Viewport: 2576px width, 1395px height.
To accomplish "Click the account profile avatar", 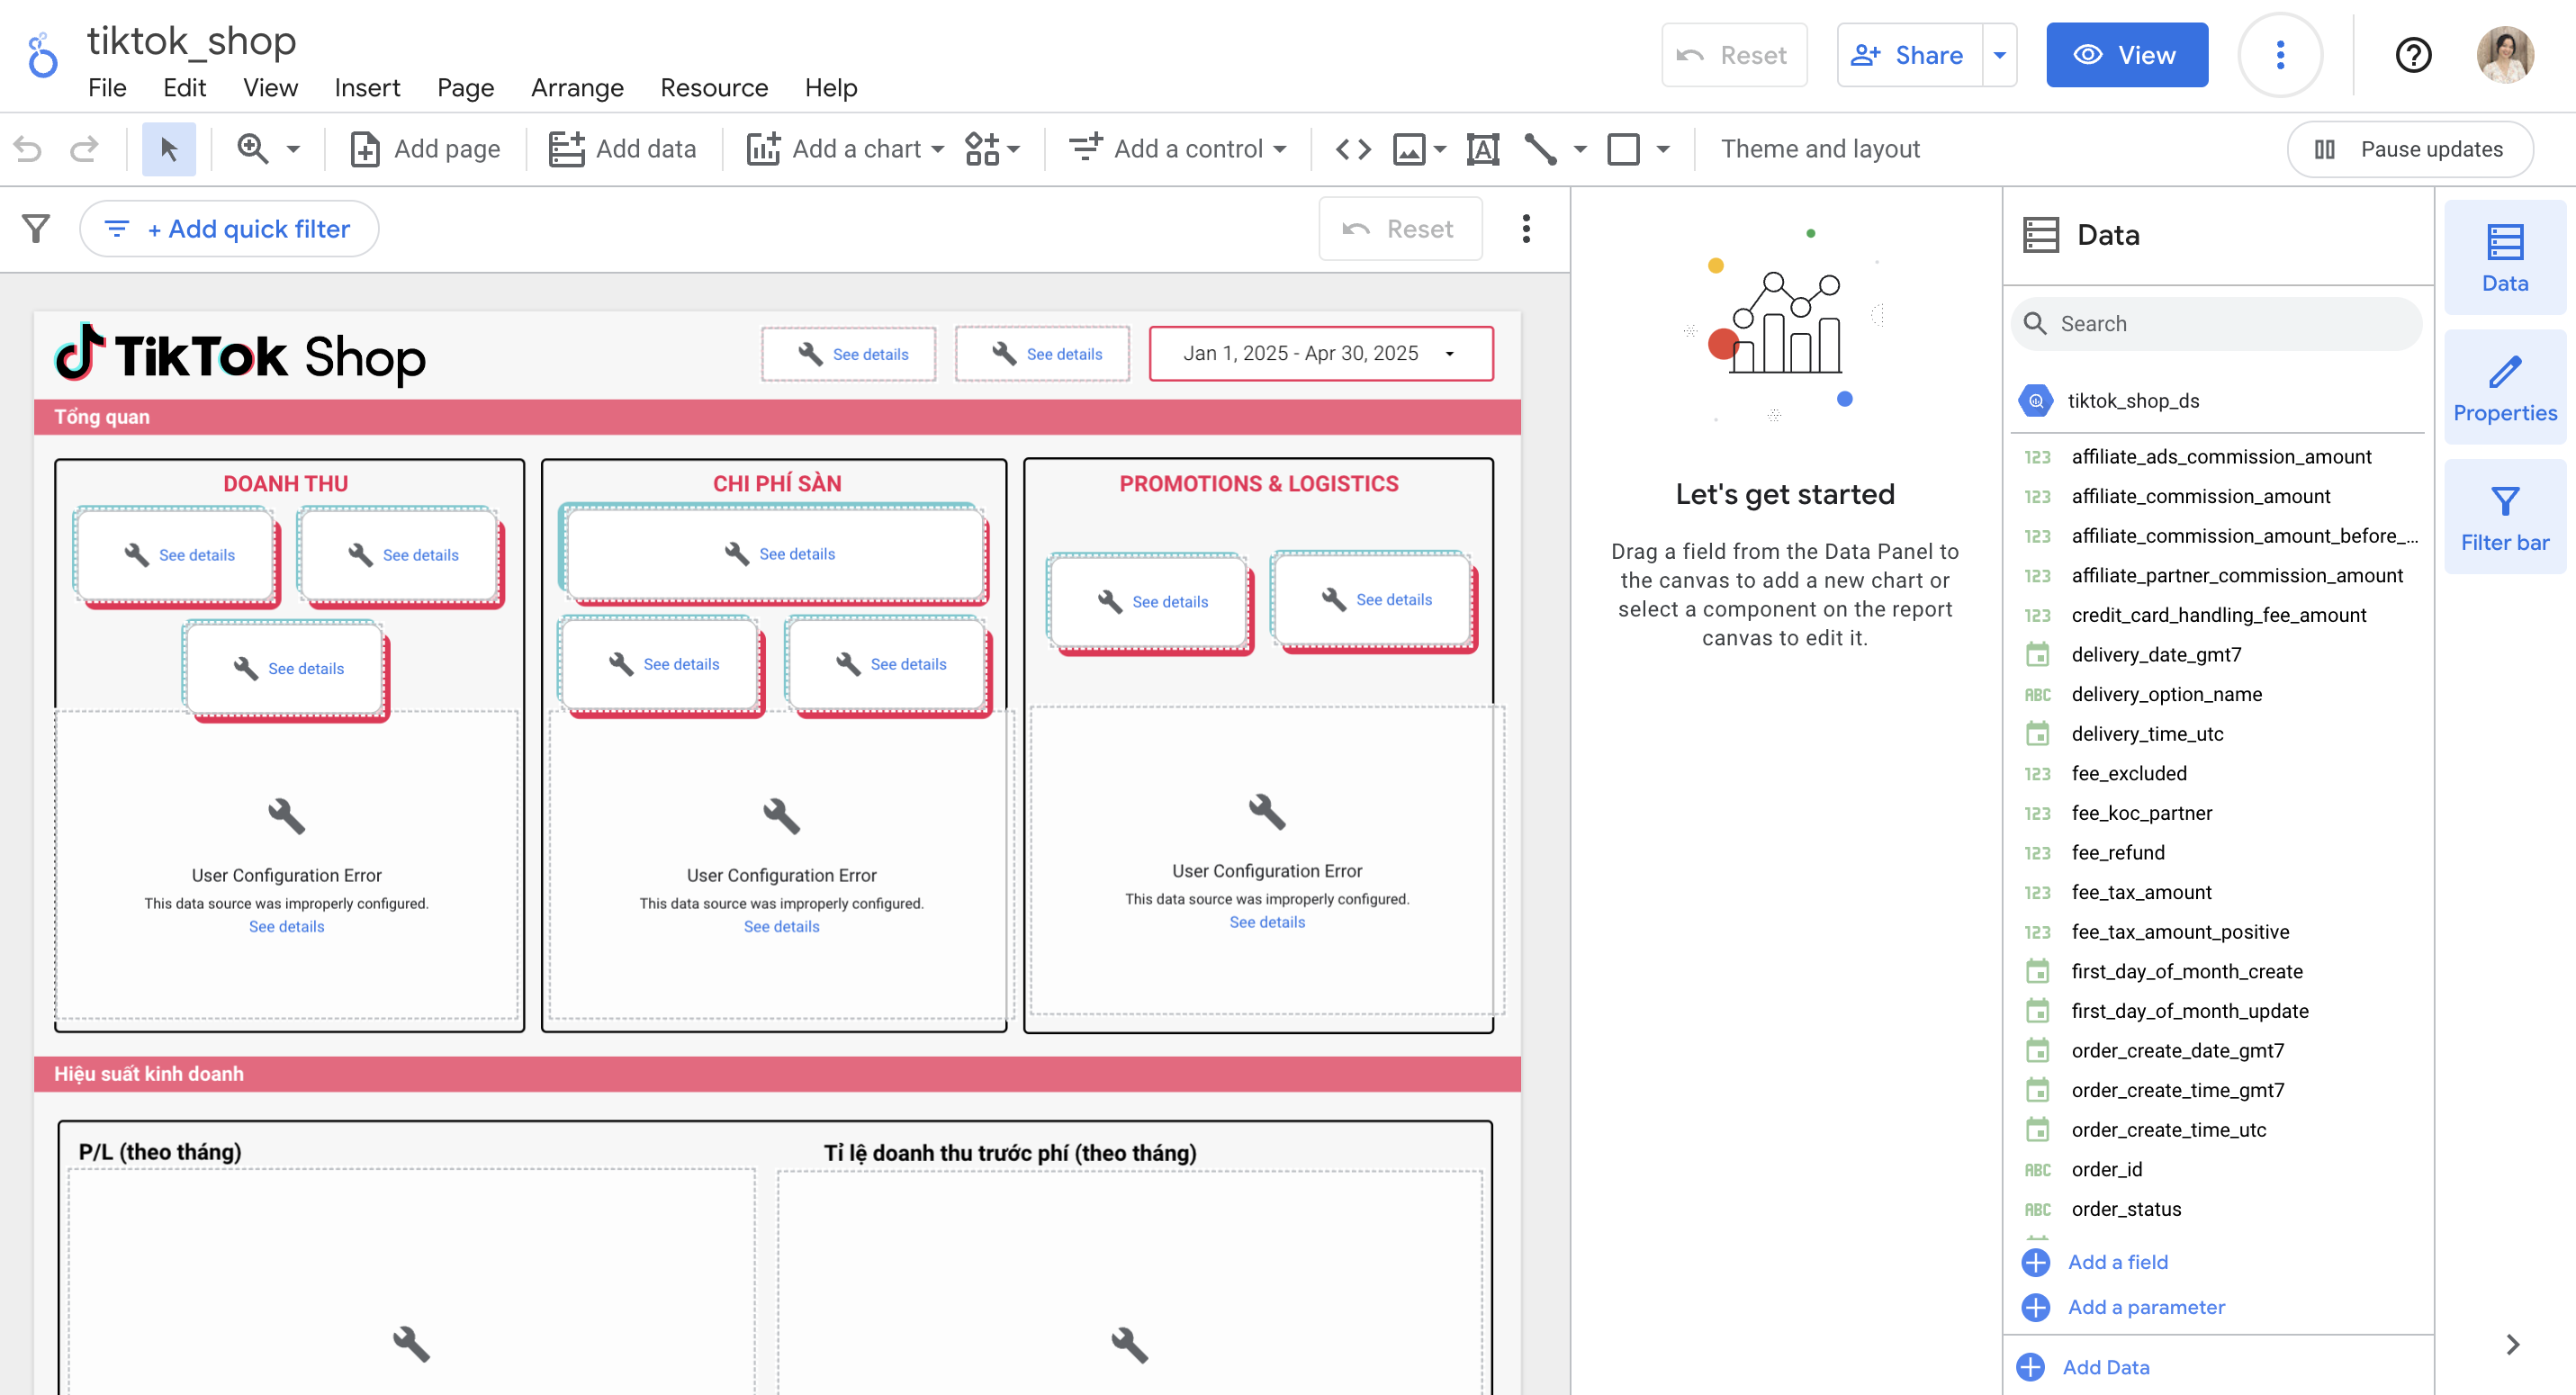I will (2505, 55).
